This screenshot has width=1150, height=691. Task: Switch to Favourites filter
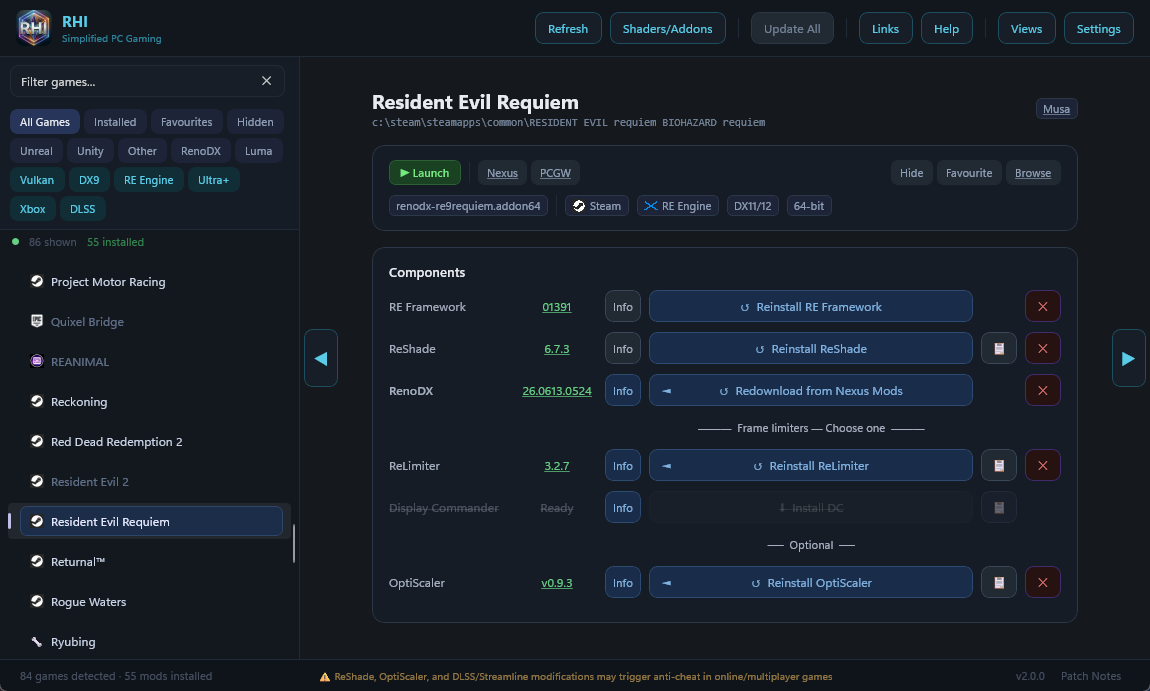pos(186,122)
